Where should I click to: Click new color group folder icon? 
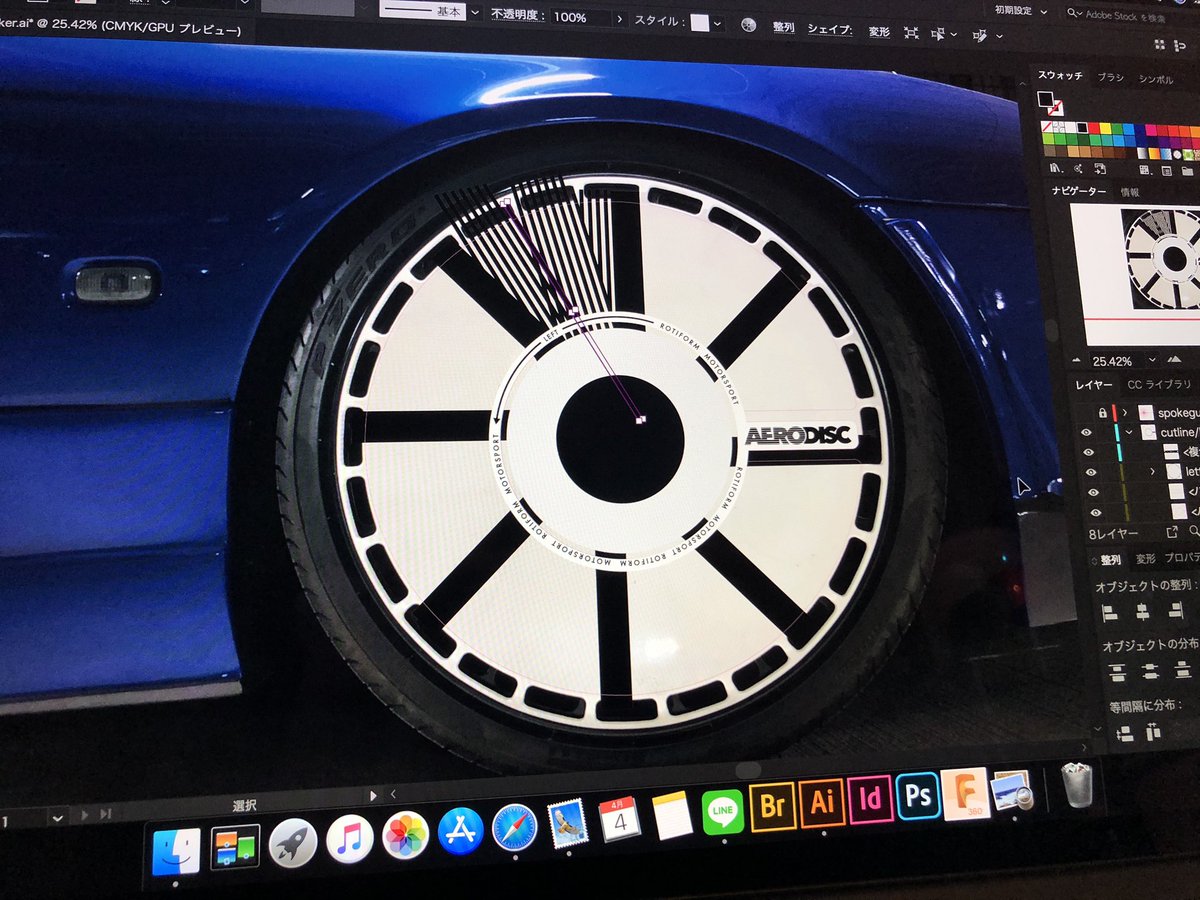coord(1187,171)
